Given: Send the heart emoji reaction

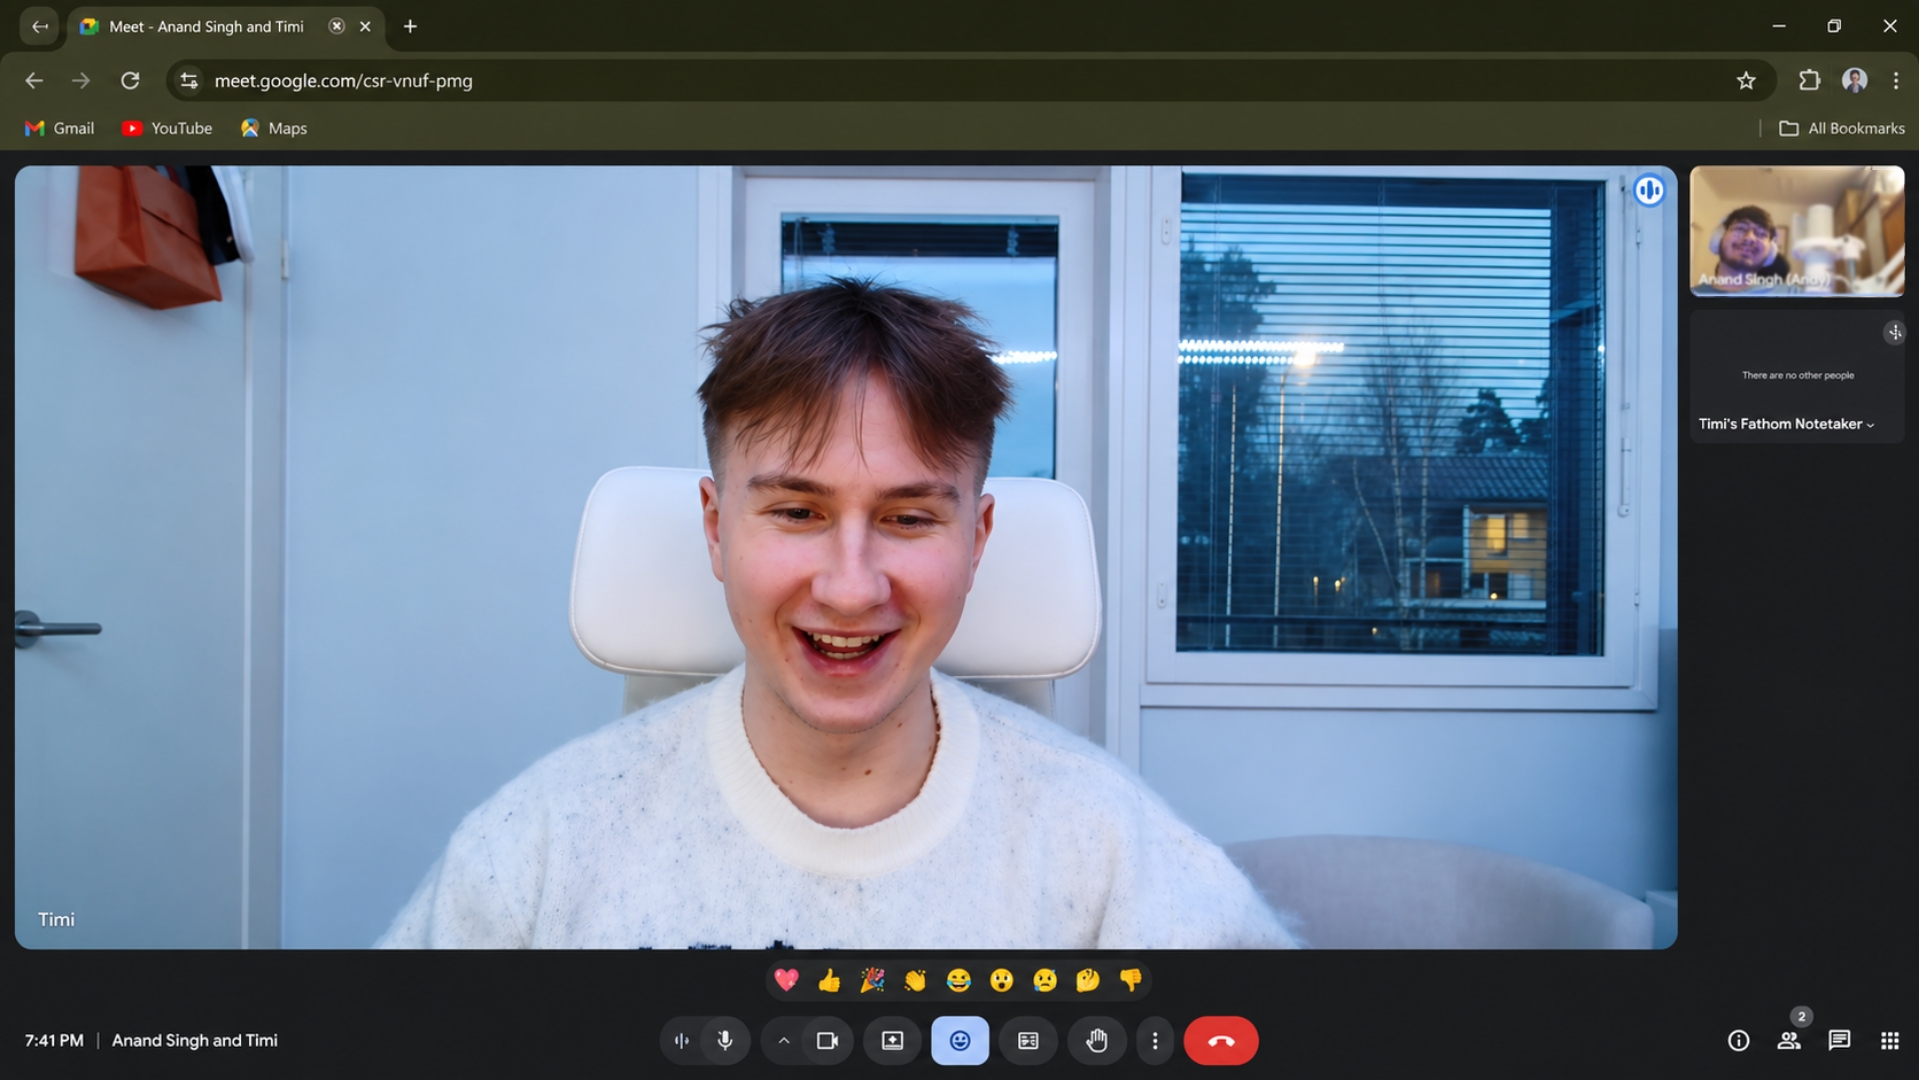Looking at the screenshot, I should pyautogui.click(x=786, y=980).
